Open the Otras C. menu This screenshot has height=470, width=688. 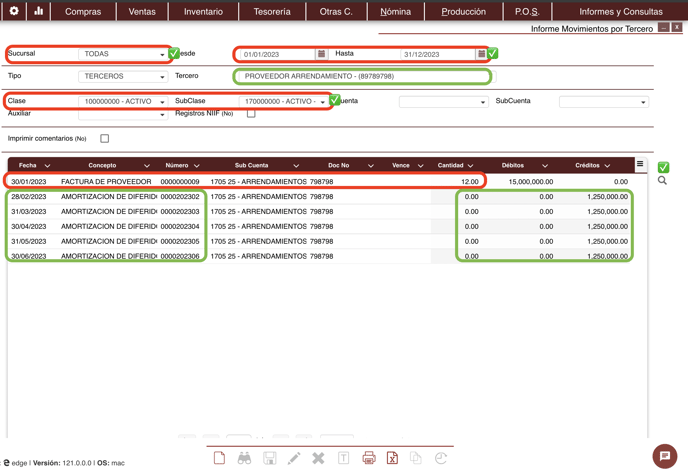336,12
